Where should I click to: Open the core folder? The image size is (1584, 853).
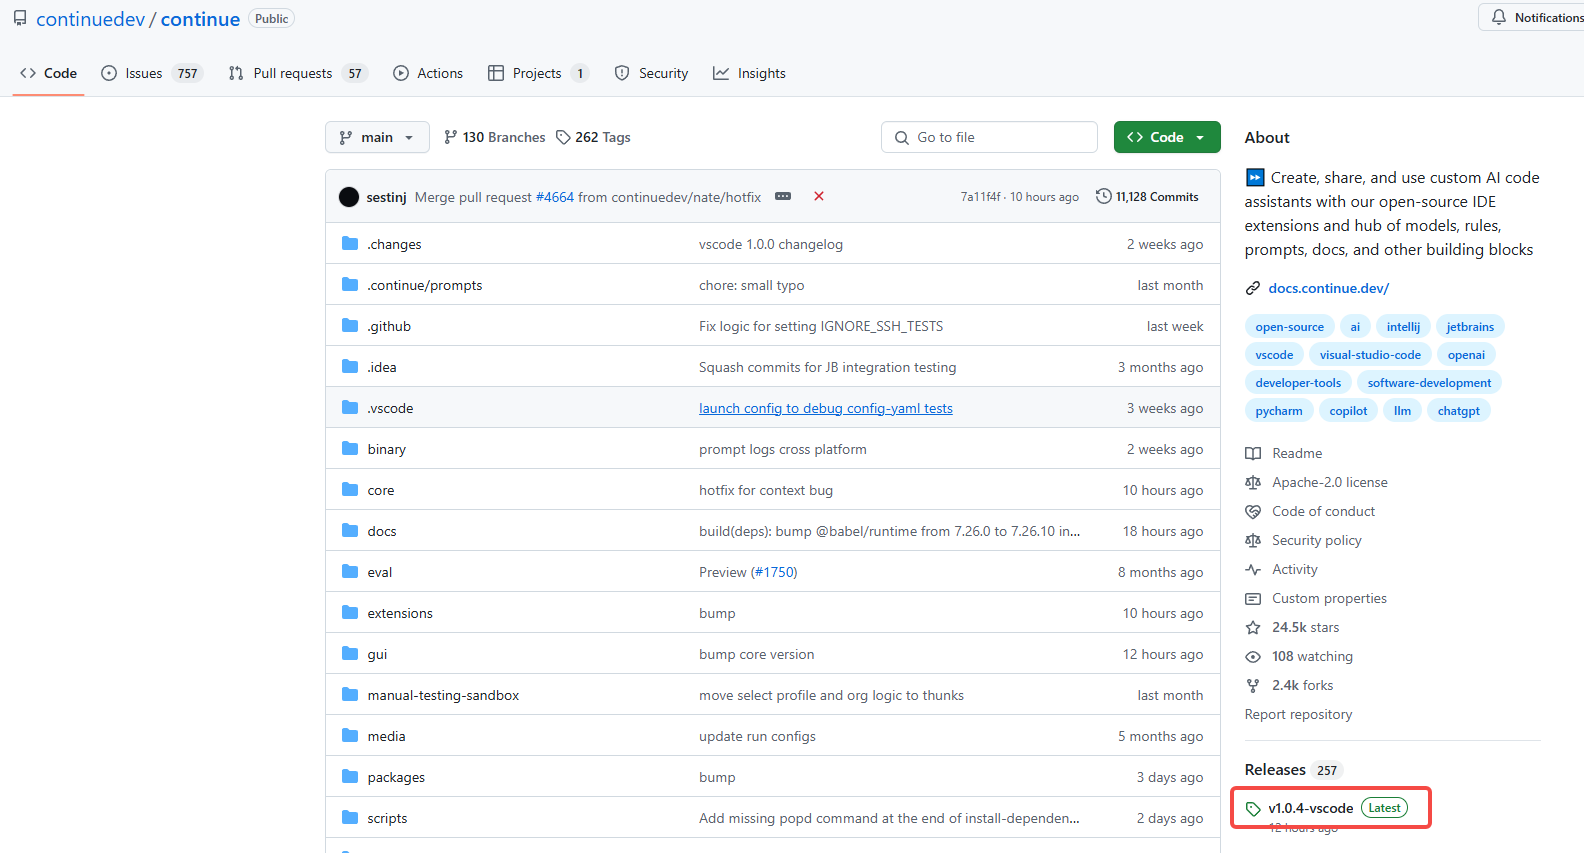[x=381, y=490]
